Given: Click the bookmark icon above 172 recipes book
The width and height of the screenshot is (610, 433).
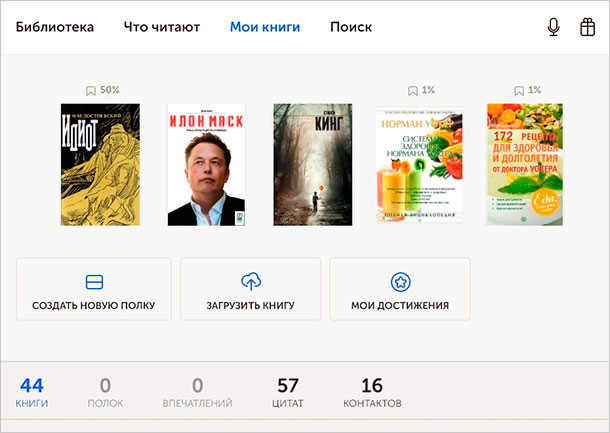Looking at the screenshot, I should tap(519, 91).
